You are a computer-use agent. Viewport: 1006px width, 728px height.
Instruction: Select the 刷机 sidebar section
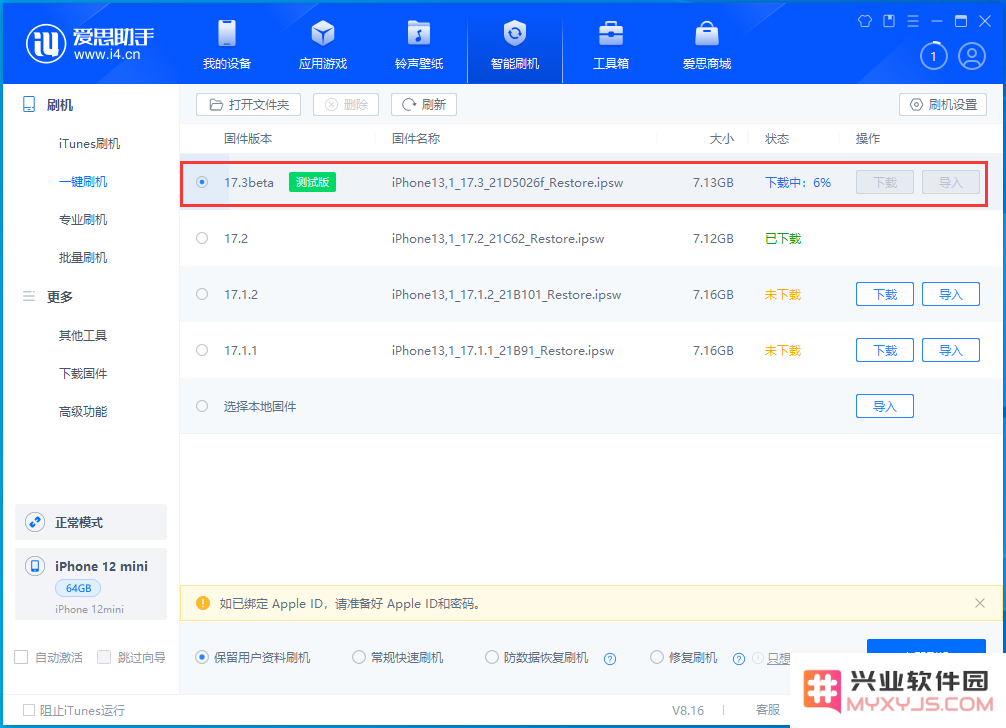pos(60,105)
